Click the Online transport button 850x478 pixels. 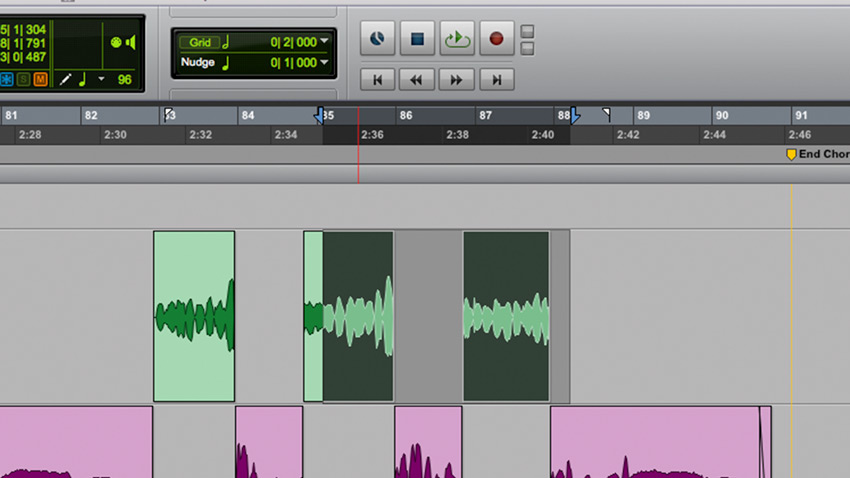pos(377,38)
